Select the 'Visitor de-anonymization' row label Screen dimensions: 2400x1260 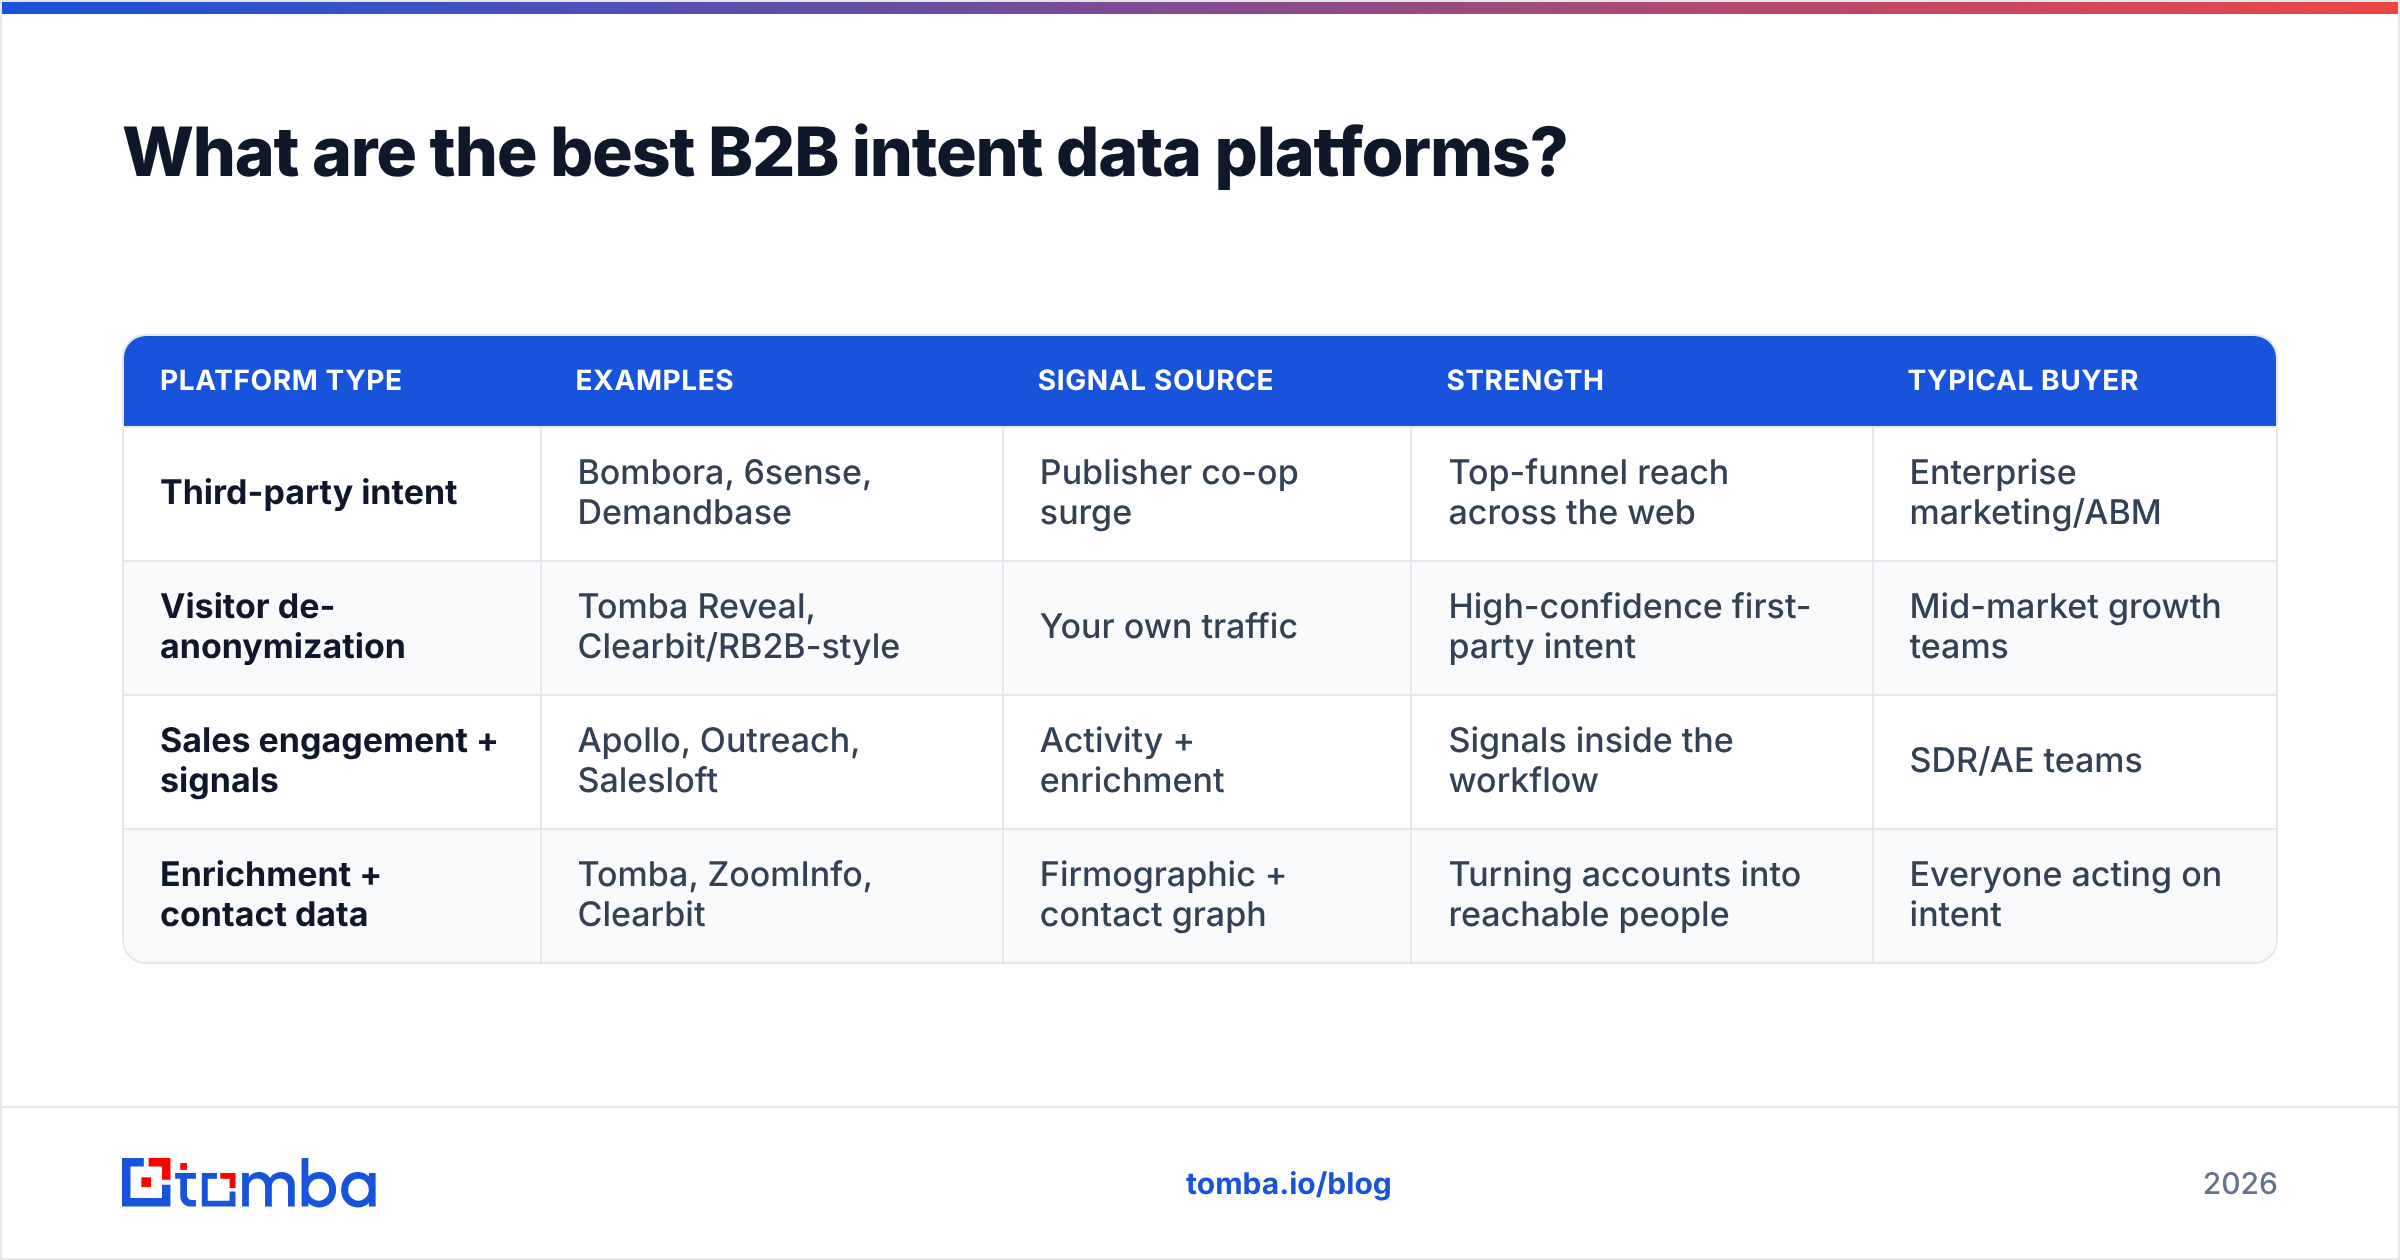click(283, 626)
